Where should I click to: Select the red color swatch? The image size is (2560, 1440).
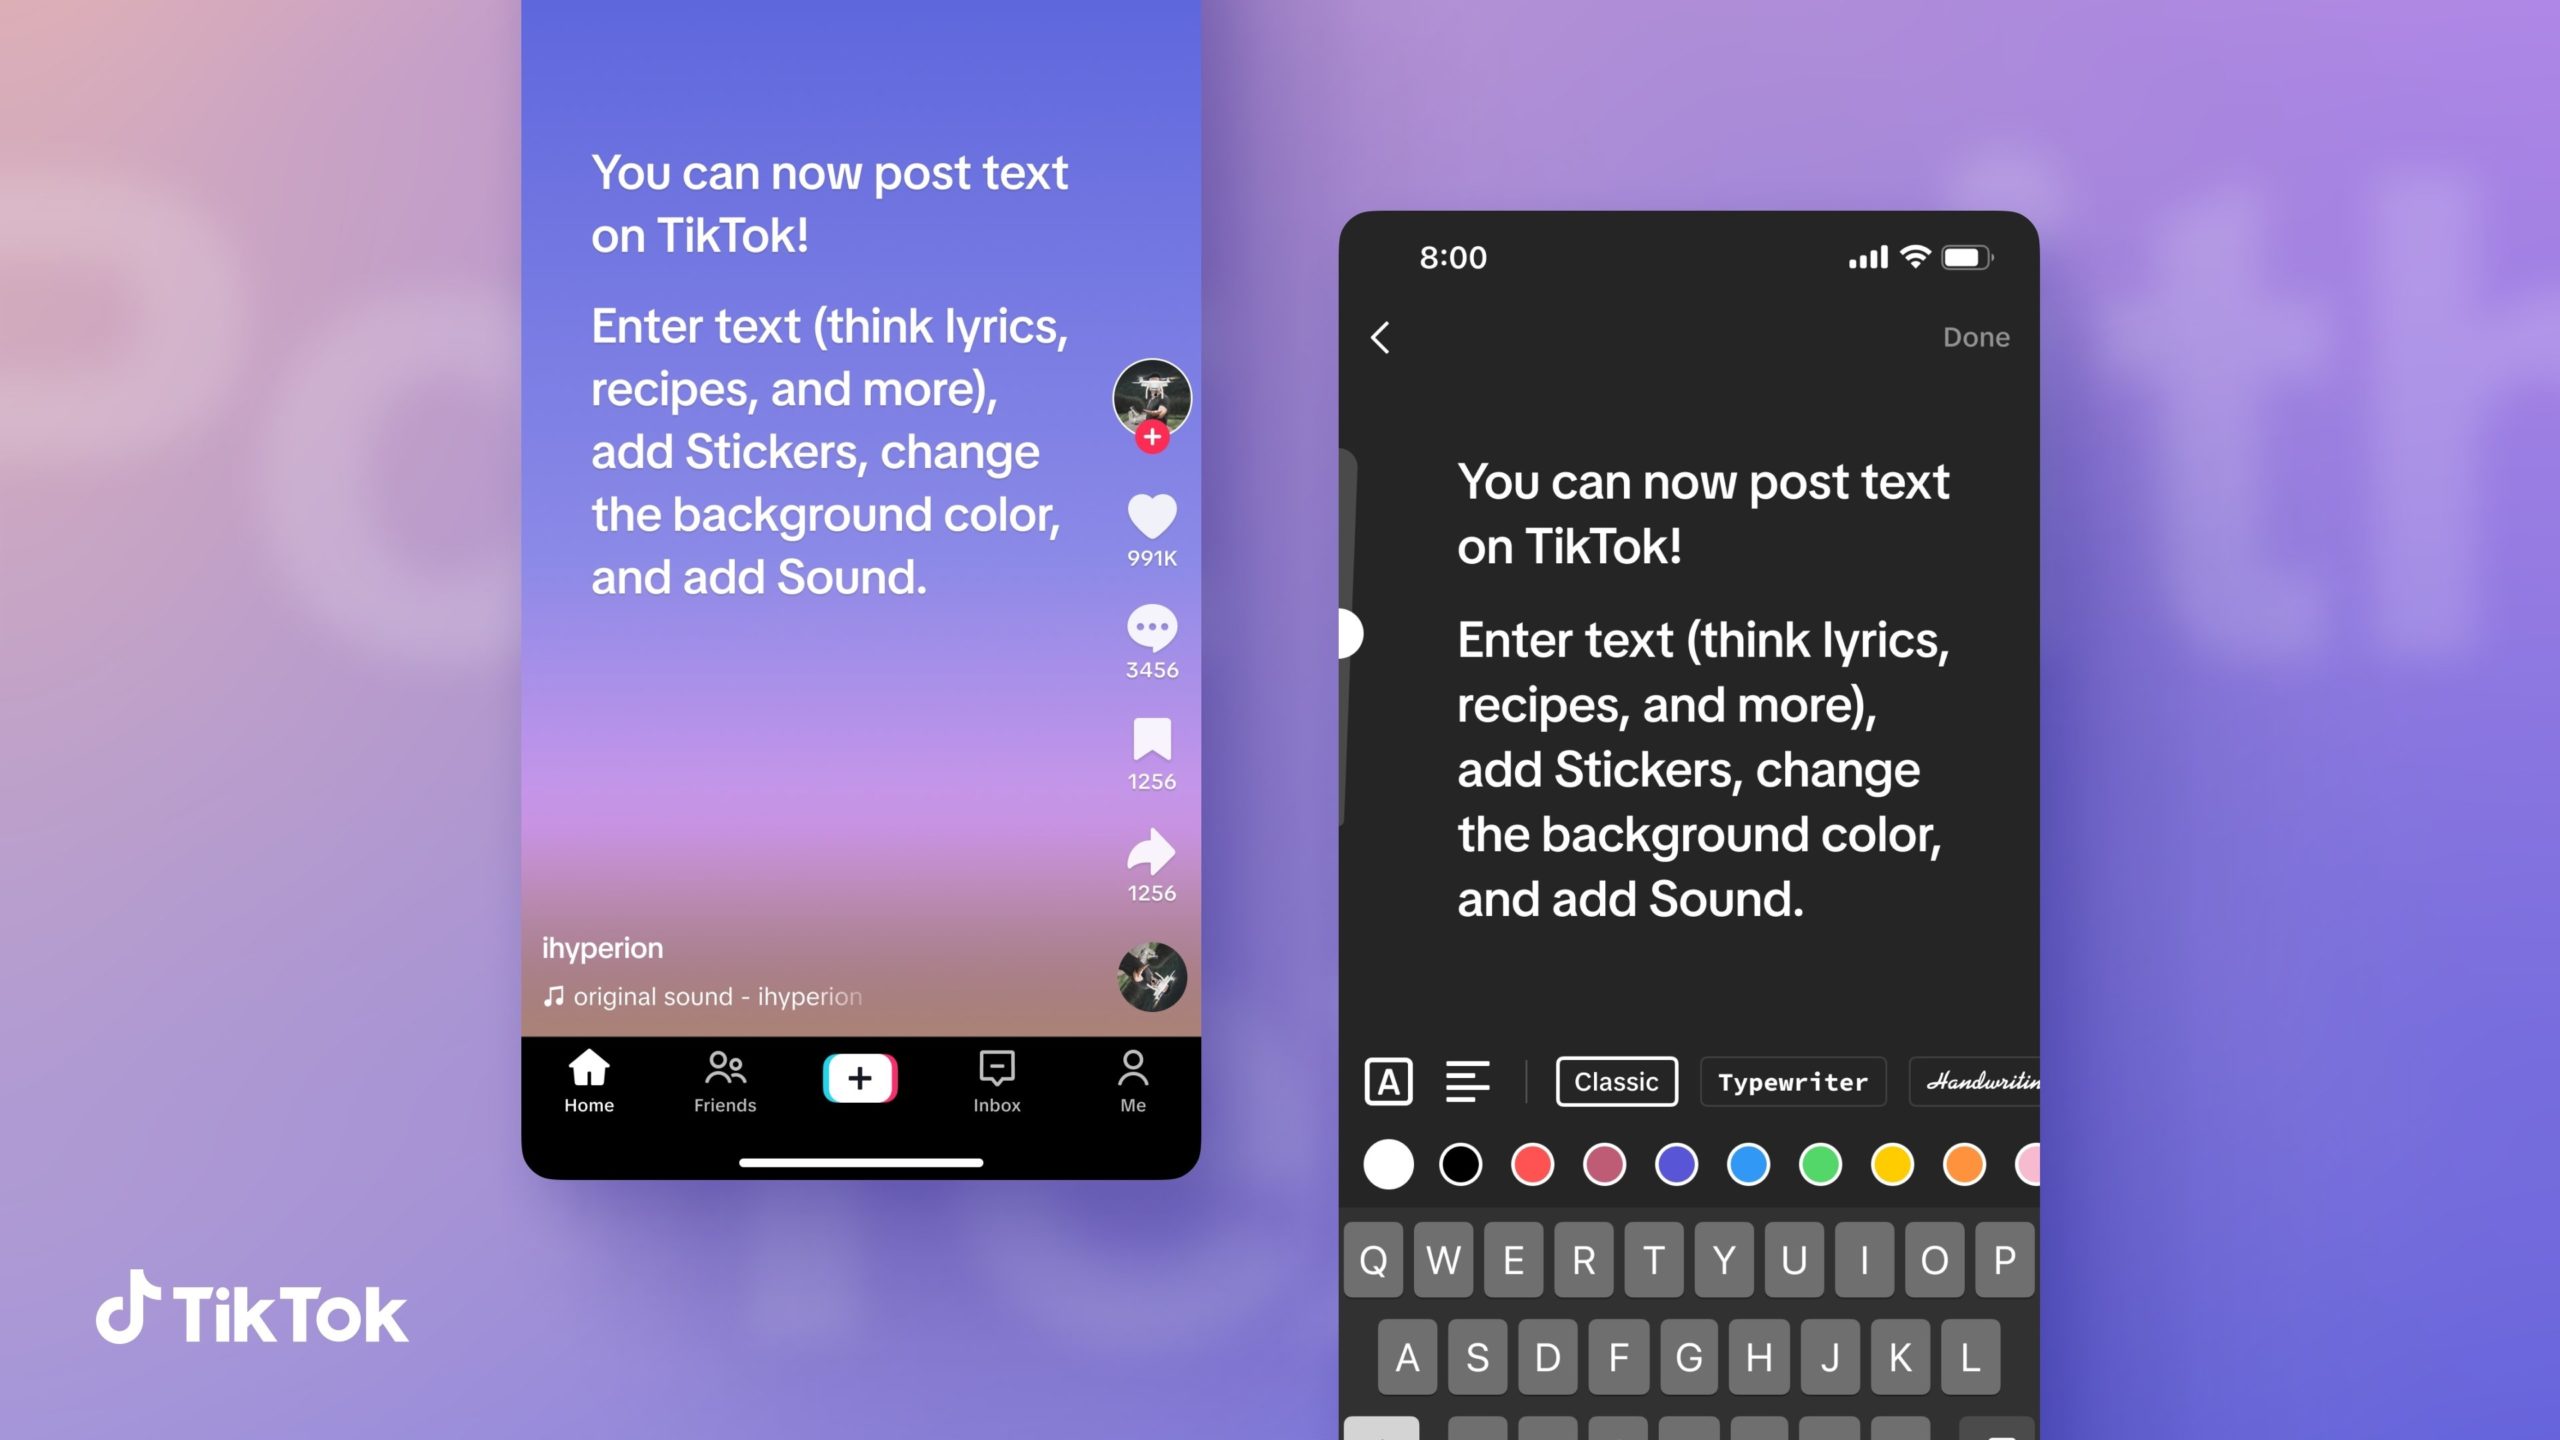[1535, 1164]
